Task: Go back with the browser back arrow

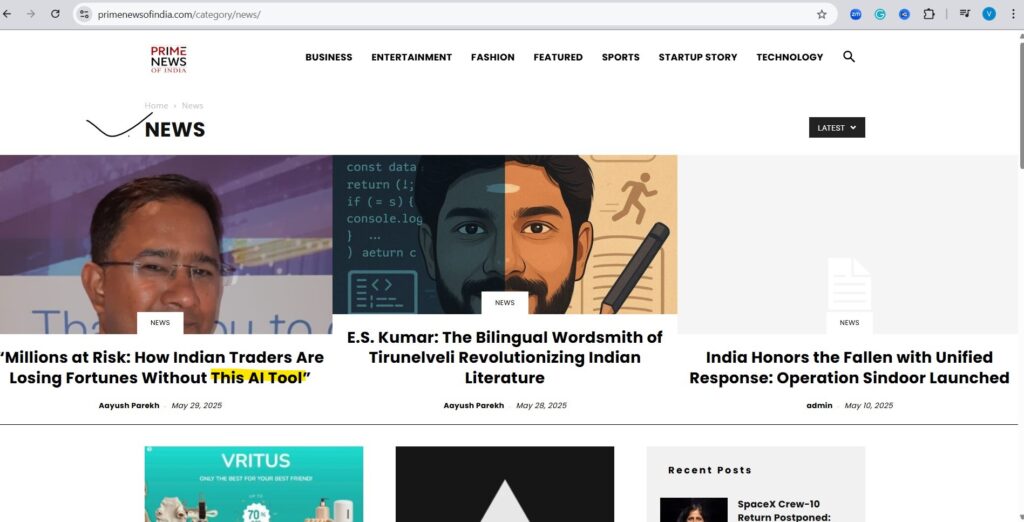Action: (7, 14)
